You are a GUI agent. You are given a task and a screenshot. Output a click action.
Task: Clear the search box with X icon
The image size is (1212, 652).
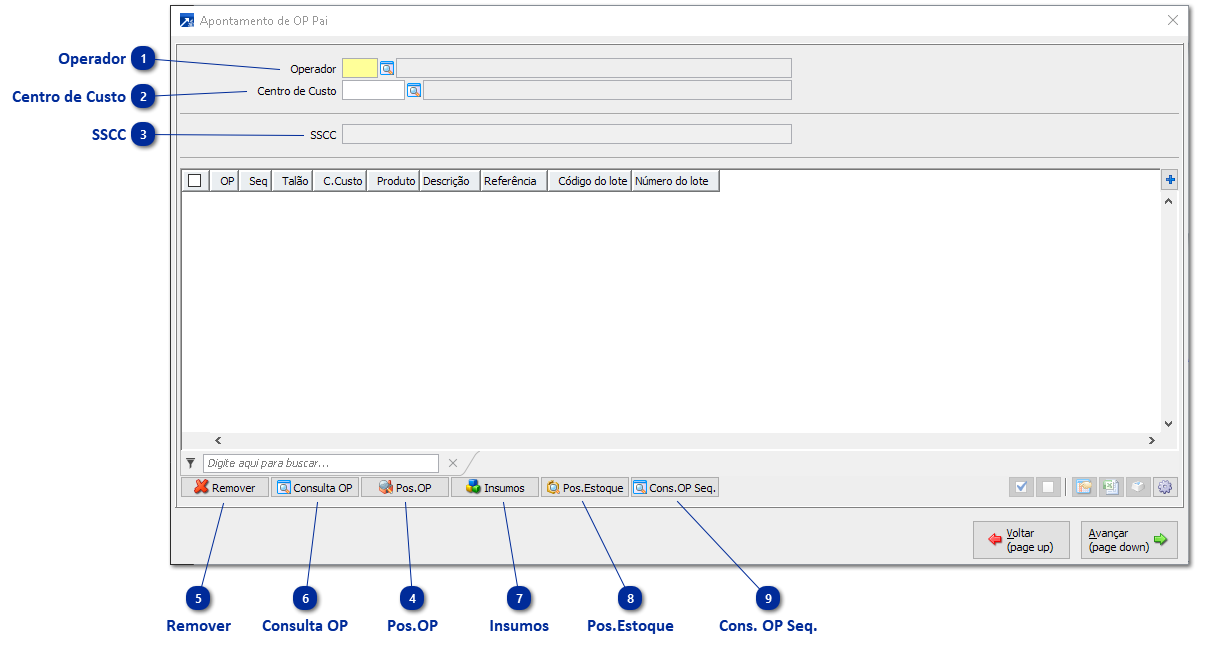(452, 463)
